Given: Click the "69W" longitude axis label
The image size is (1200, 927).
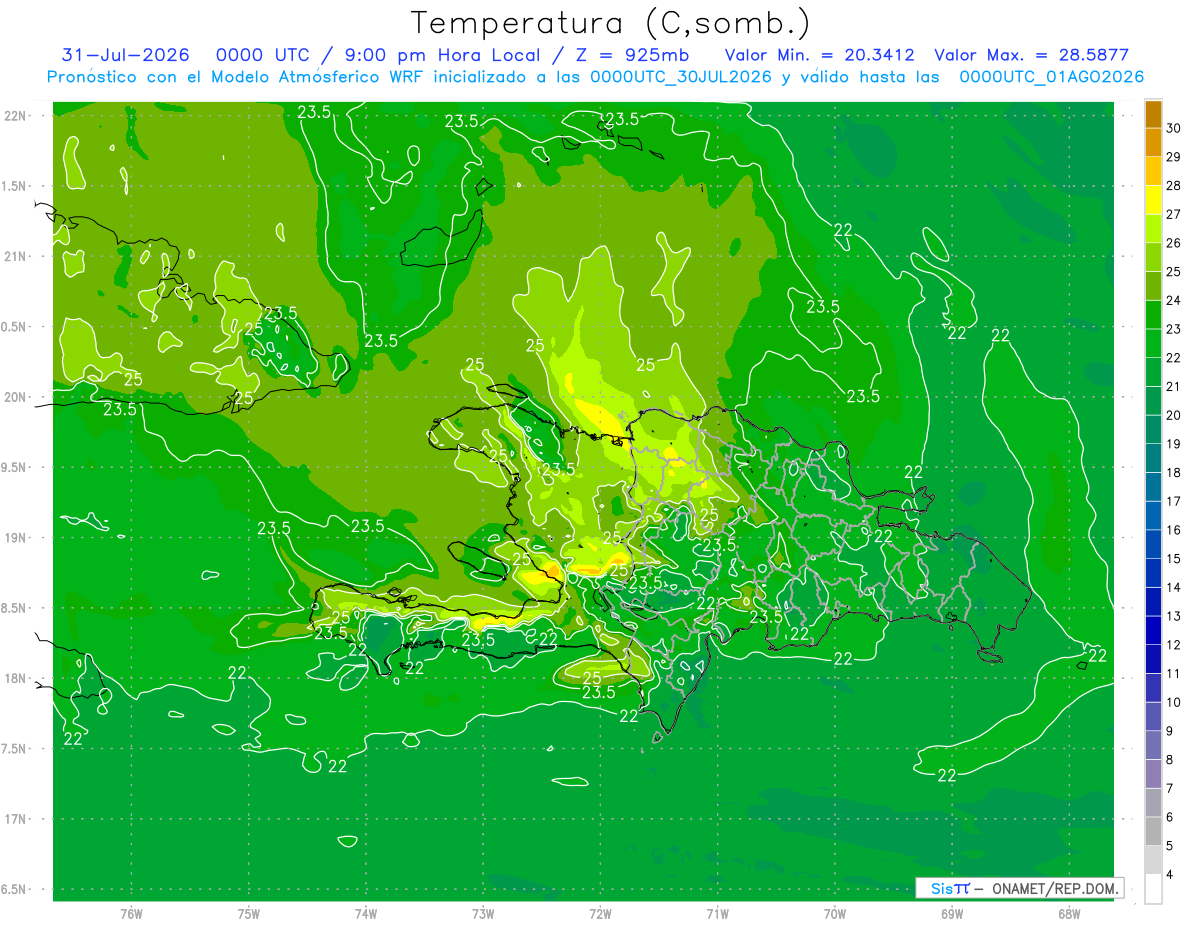Looking at the screenshot, I should (x=952, y=914).
